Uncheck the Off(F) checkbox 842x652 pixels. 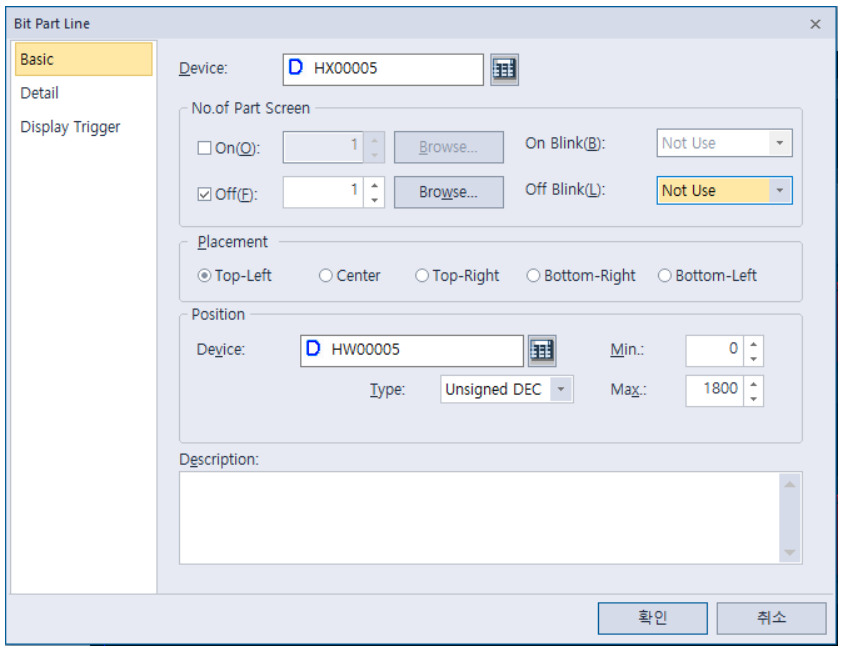tap(205, 195)
